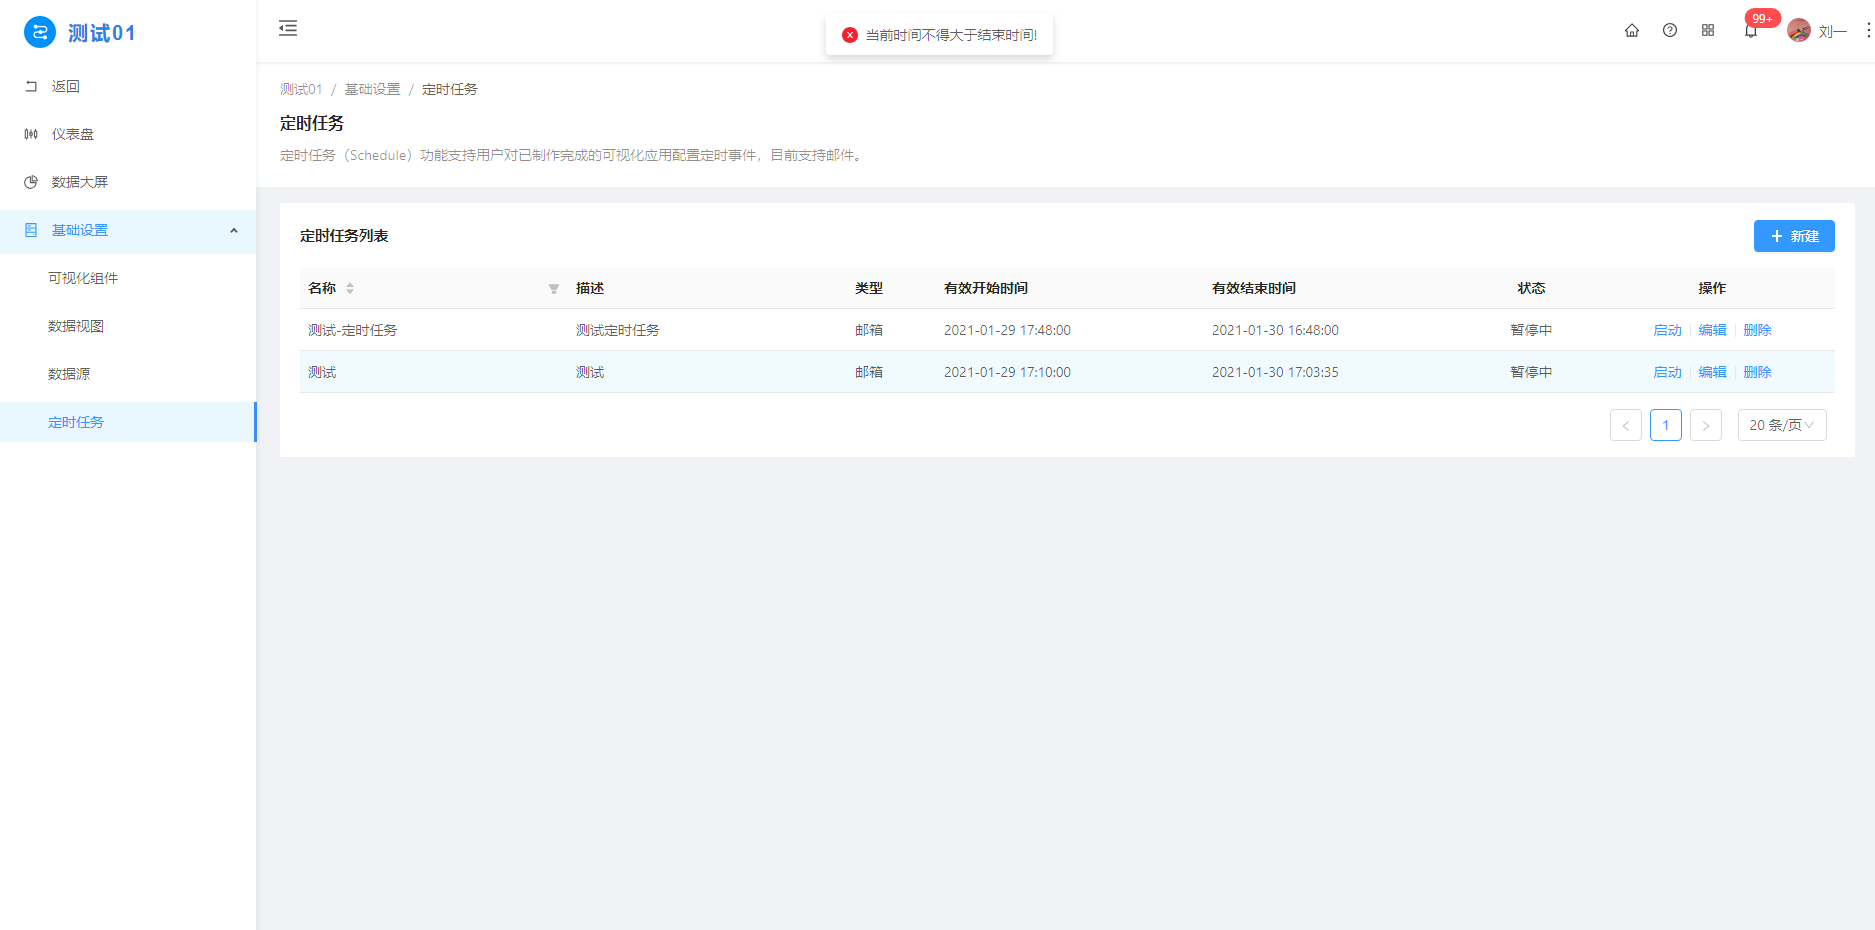This screenshot has width=1875, height=930.
Task: Open the 20 条/页 page size dropdown
Action: 1782,425
